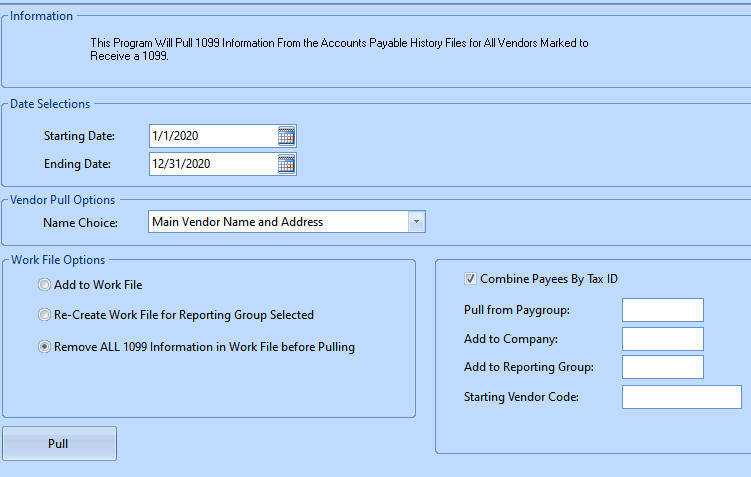Open the Ending Date calendar picker
The width and height of the screenshot is (751, 477).
coord(286,164)
